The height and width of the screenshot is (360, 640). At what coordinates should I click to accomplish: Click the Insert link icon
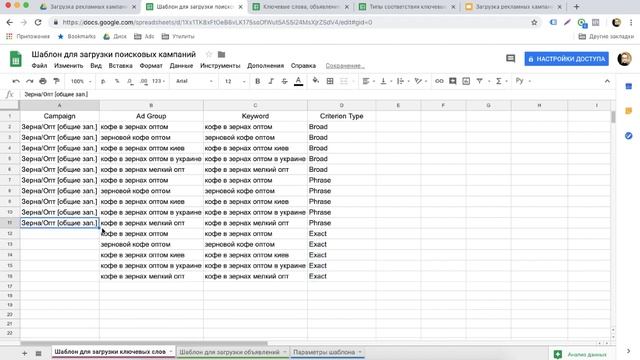coord(439,81)
